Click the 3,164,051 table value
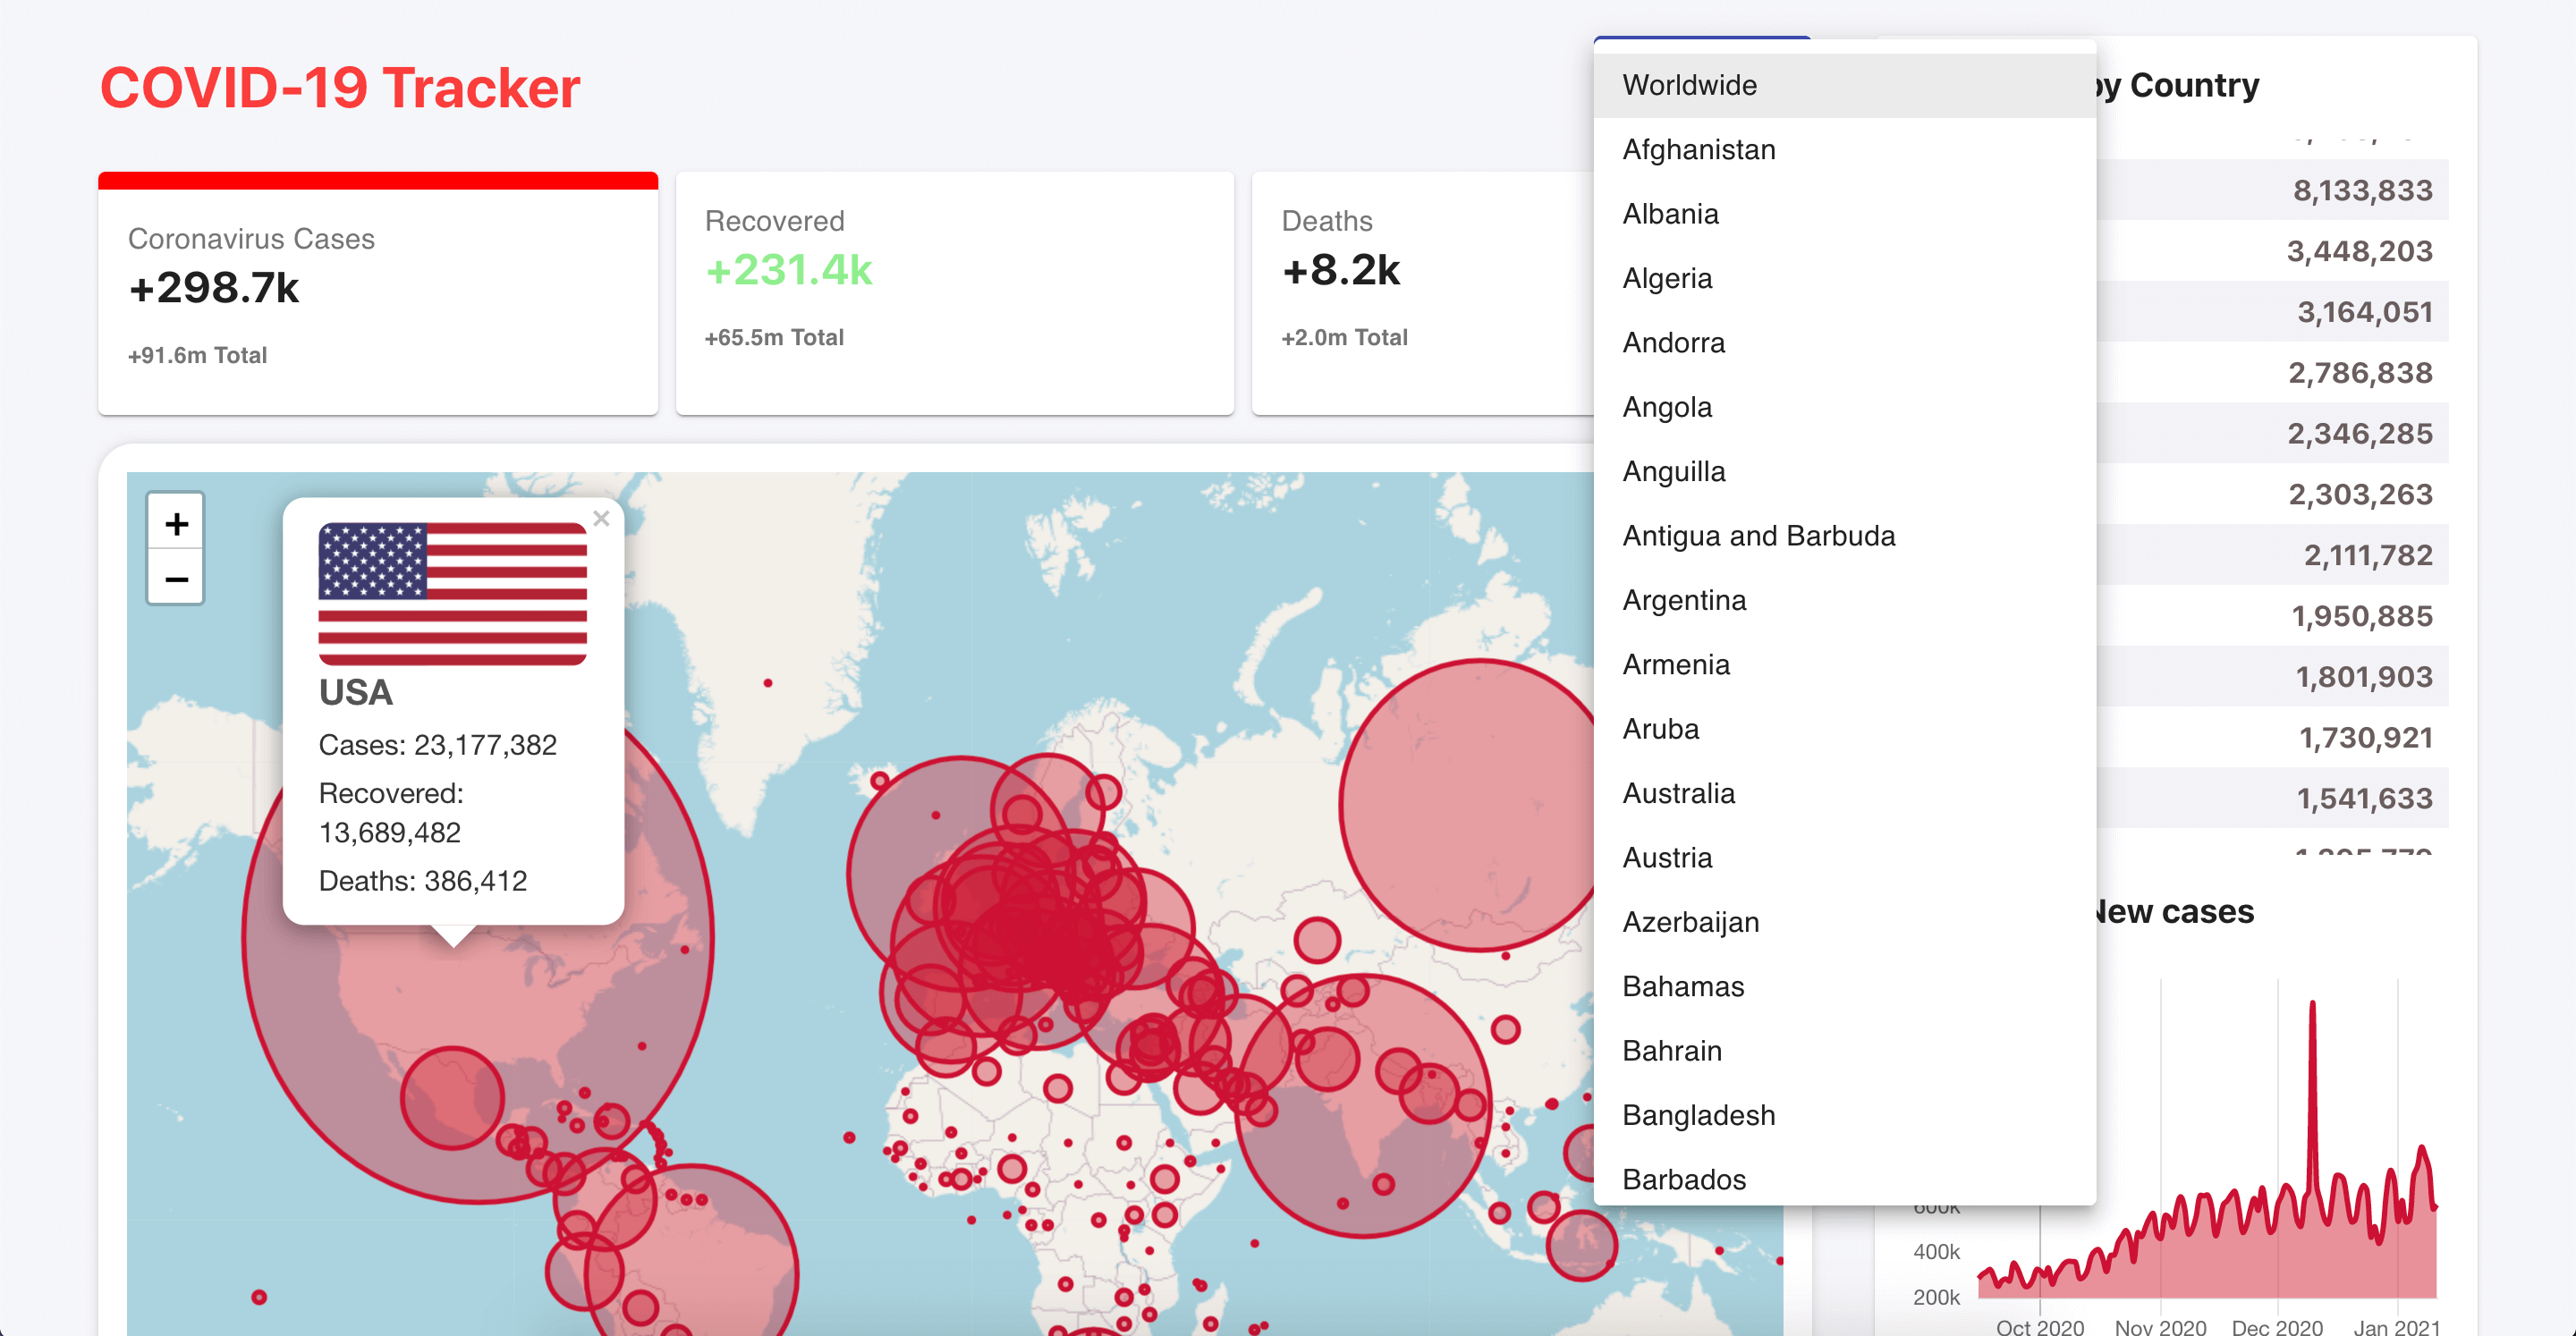This screenshot has width=2576, height=1336. pyautogui.click(x=2364, y=312)
